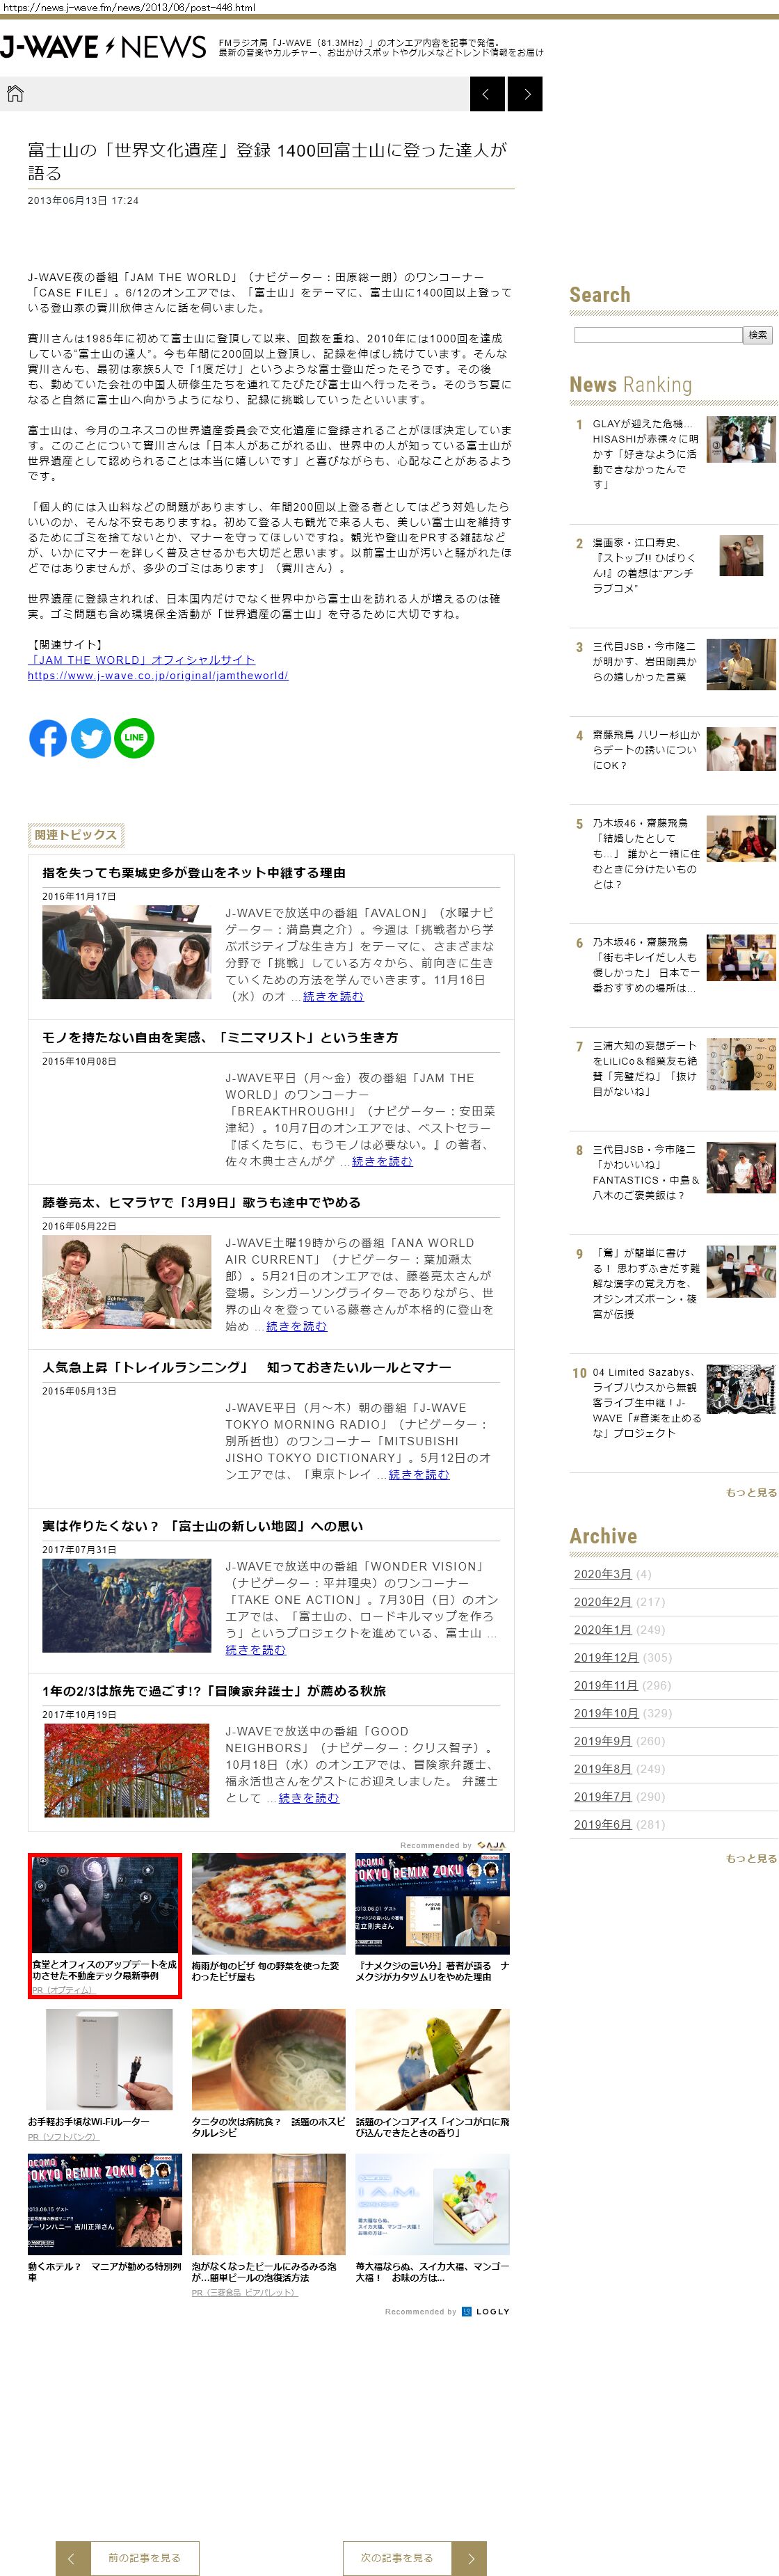Open the parakeet ice cream article thumbnail

coord(432,2059)
